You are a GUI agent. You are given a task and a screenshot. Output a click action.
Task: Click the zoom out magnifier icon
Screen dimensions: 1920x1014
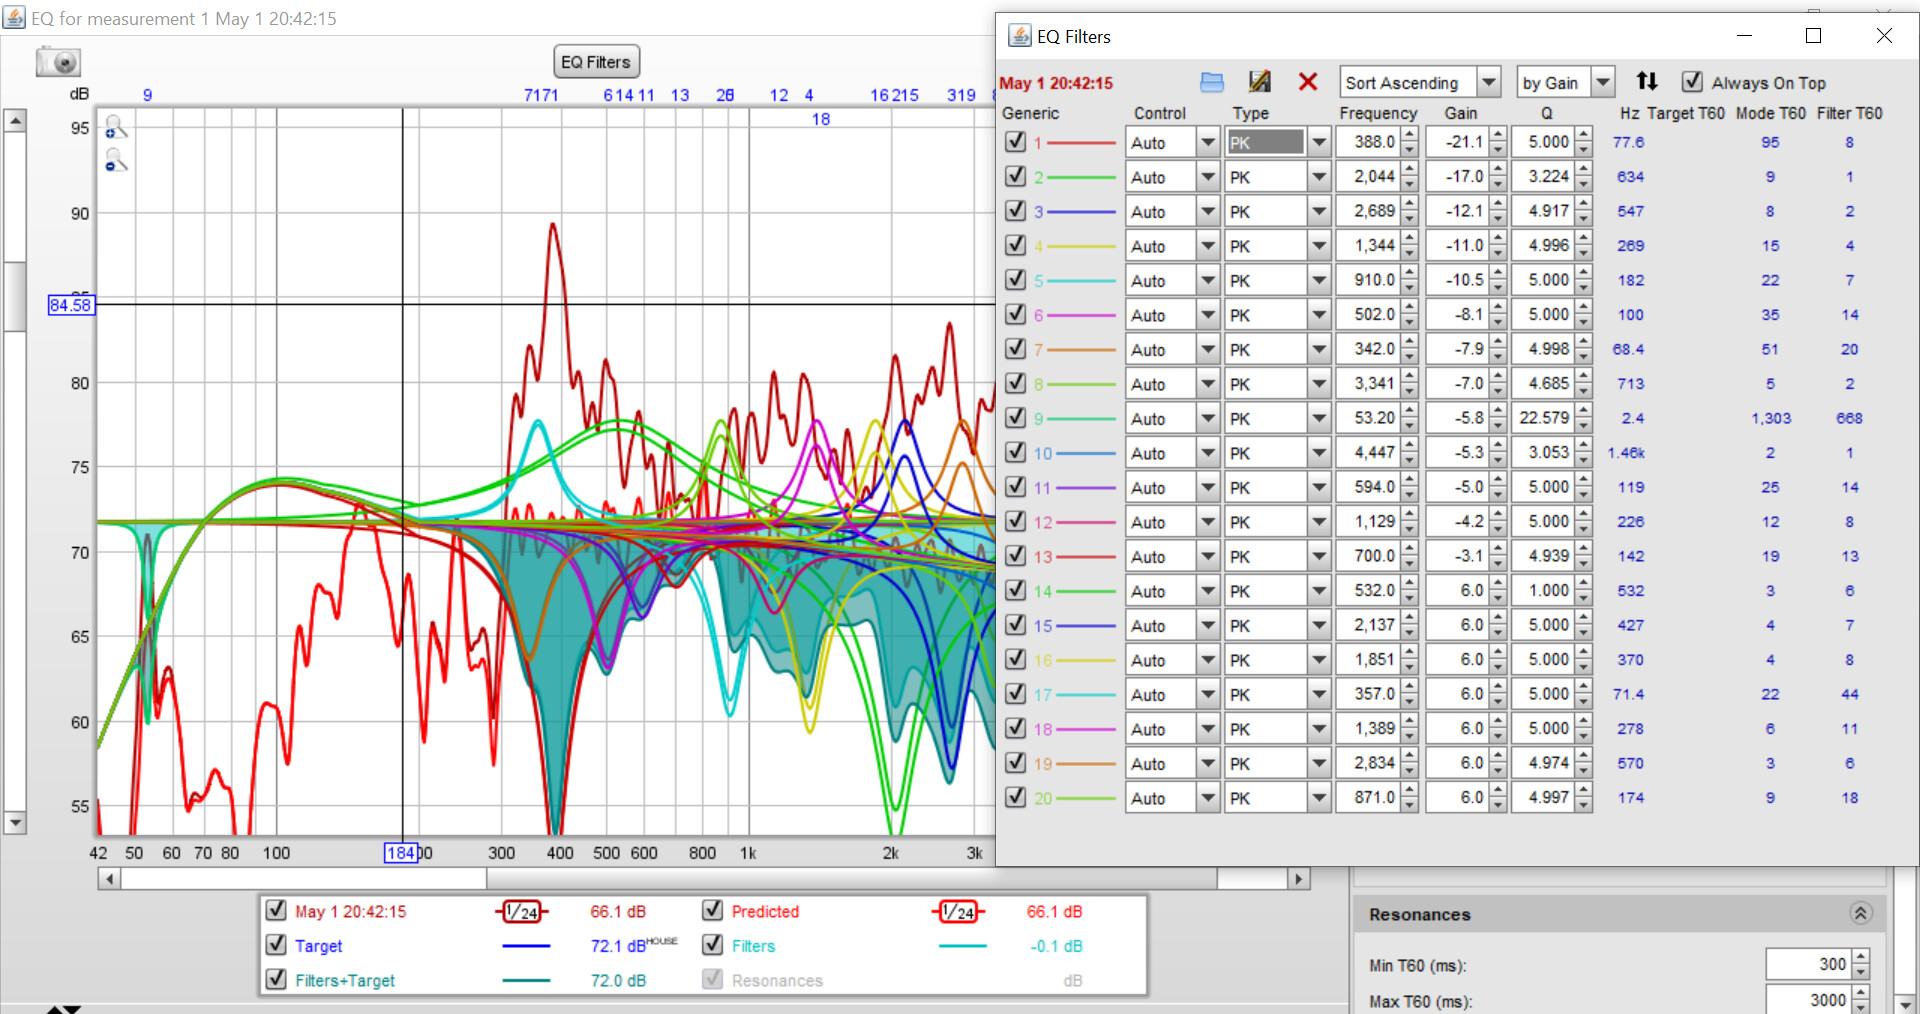(x=116, y=161)
